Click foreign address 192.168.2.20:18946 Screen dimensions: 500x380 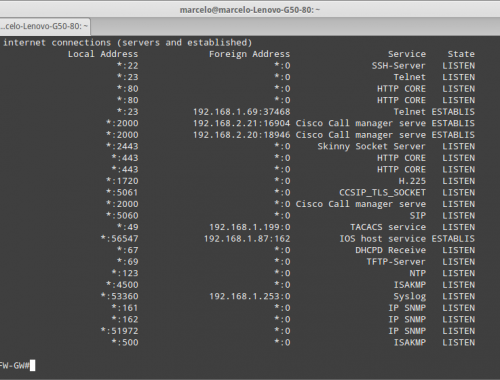point(242,135)
